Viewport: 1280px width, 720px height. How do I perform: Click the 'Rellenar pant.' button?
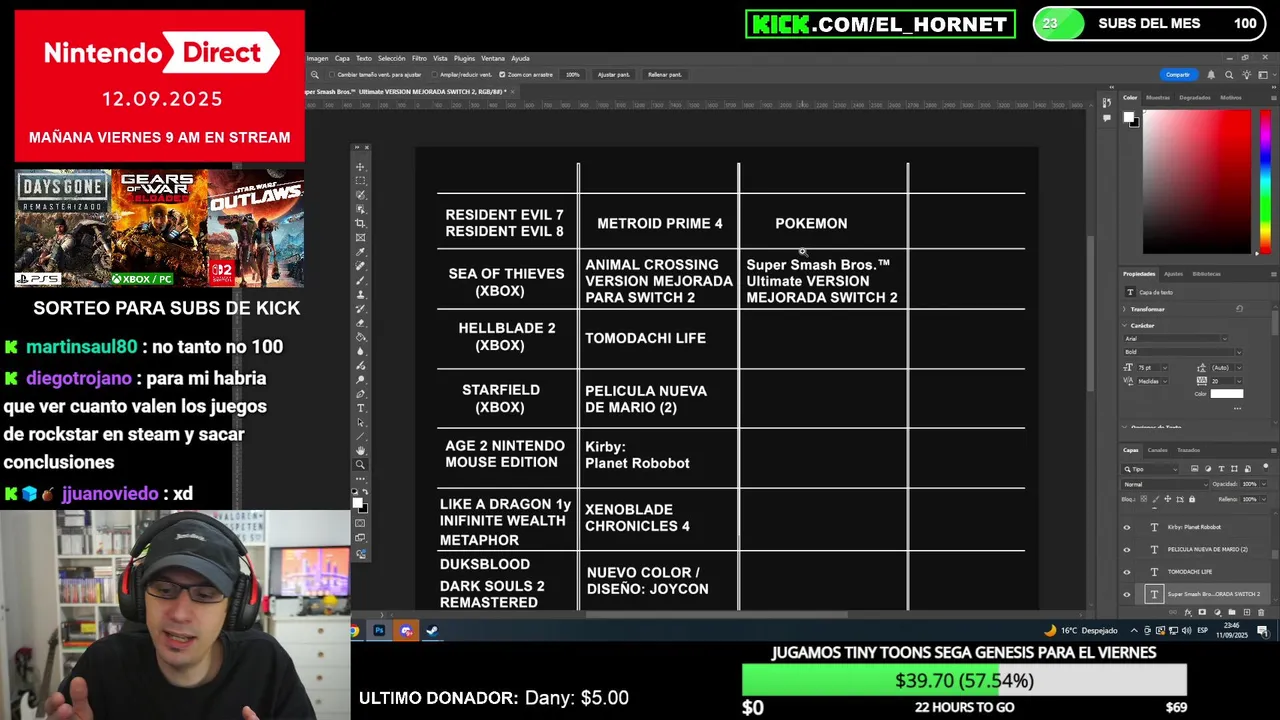pos(664,75)
